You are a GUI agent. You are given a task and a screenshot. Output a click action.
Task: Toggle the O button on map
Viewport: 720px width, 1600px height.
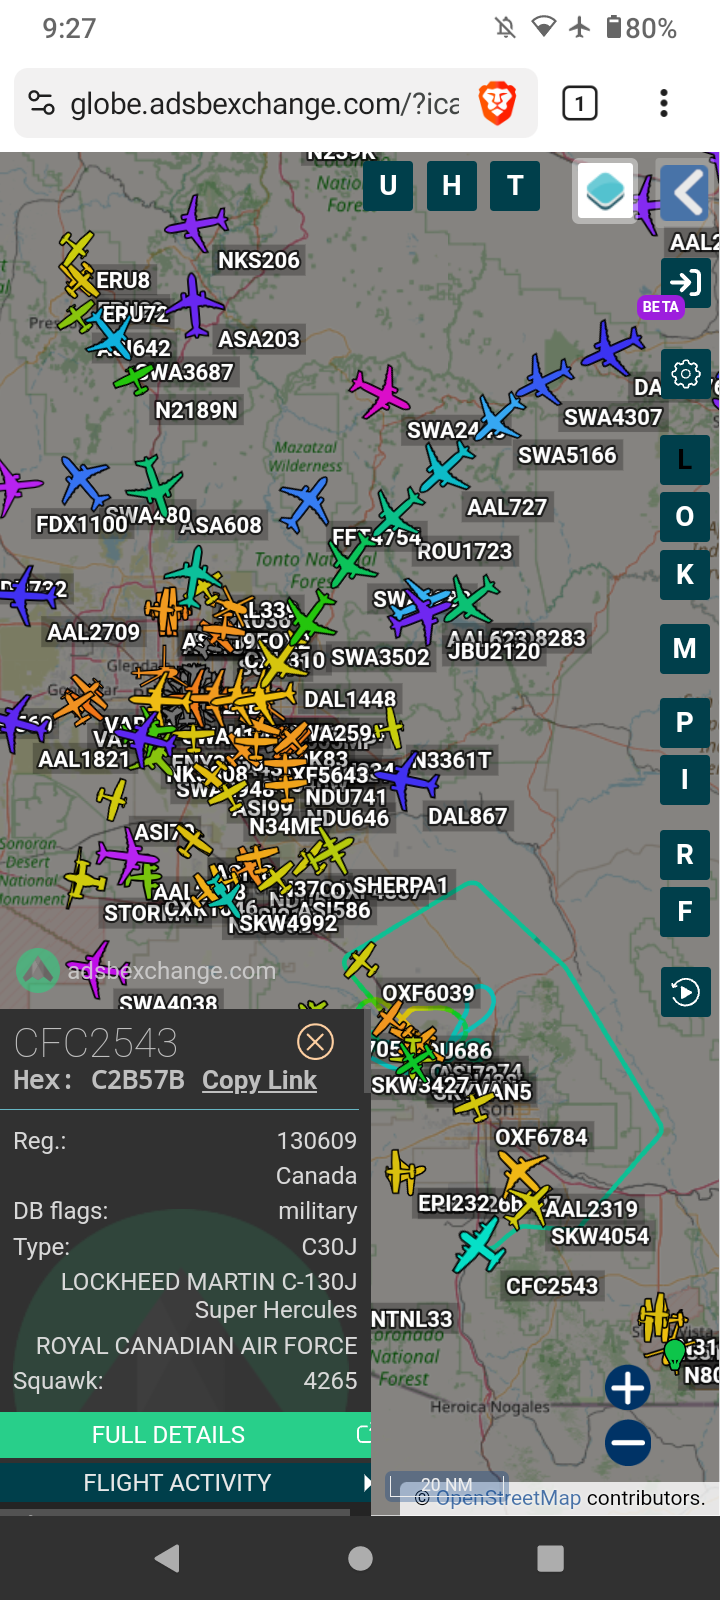pos(685,517)
